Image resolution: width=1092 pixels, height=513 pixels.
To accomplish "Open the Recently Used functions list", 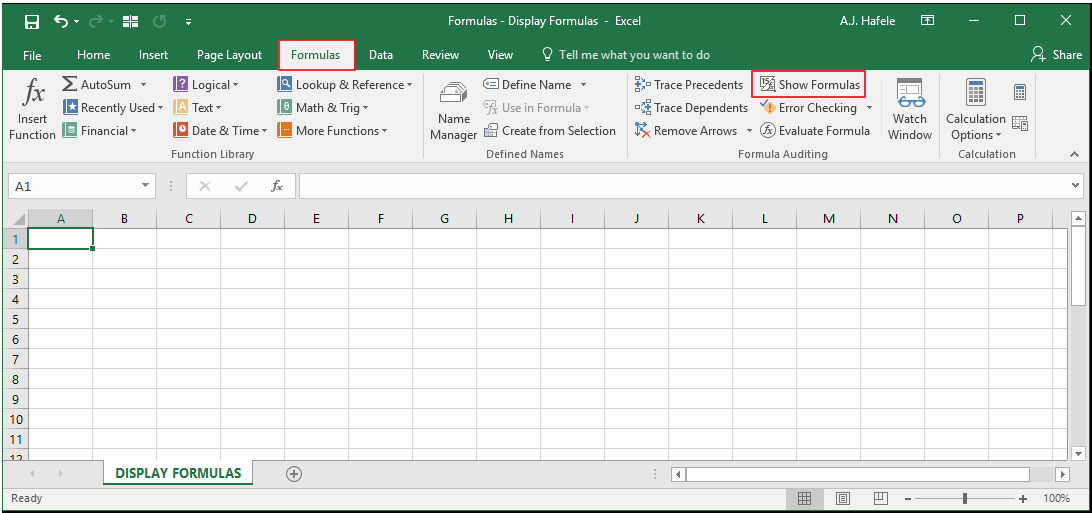I will 113,108.
